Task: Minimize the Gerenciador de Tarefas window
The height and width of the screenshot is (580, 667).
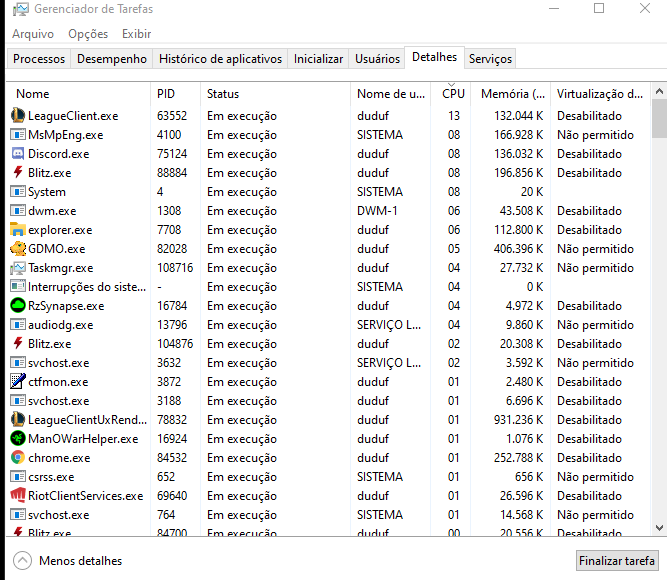Action: 553,9
